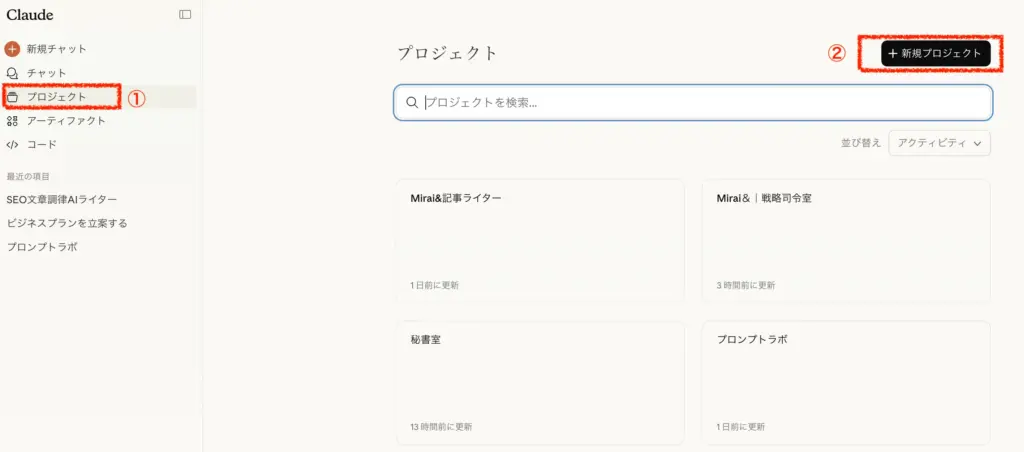Click the Claude logo text
The height and width of the screenshot is (452, 1024).
point(30,14)
